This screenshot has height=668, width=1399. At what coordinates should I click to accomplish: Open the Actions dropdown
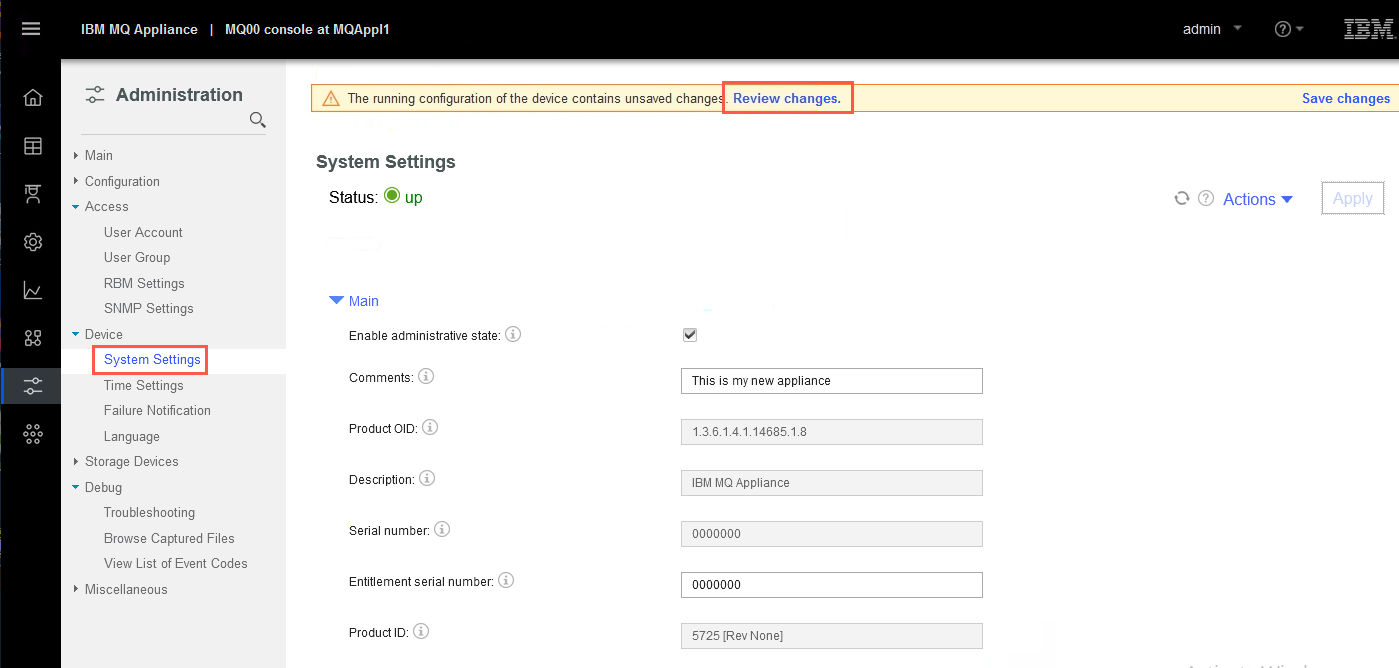coord(1258,199)
